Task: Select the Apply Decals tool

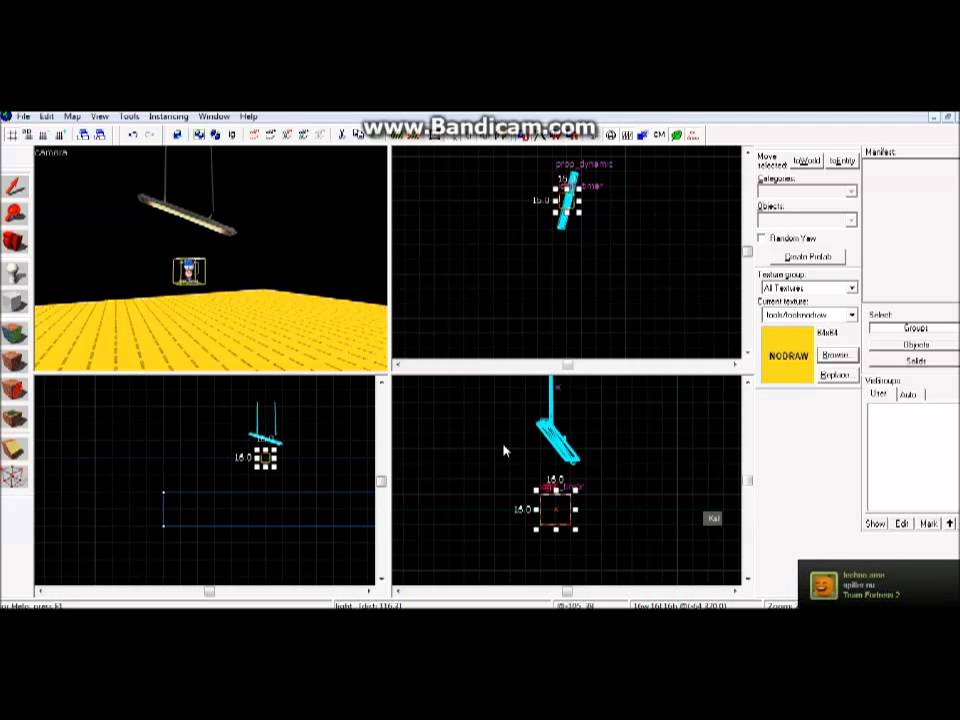Action: pyautogui.click(x=16, y=389)
